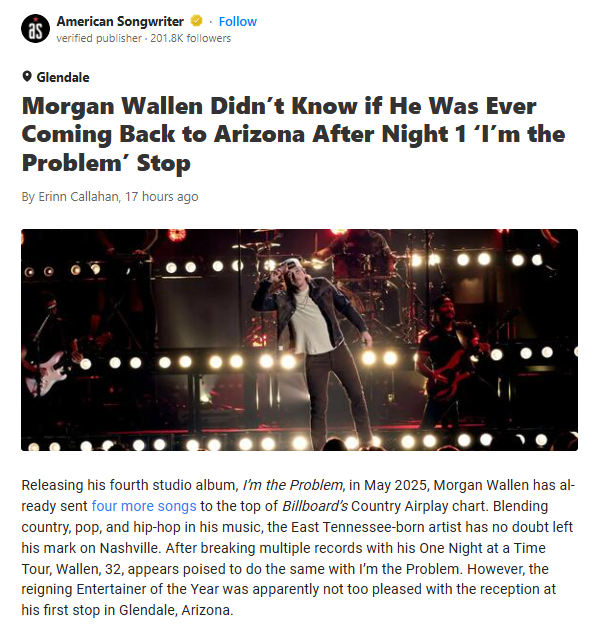Click the 201.8K followers count
This screenshot has width=603, height=627.
pos(191,38)
